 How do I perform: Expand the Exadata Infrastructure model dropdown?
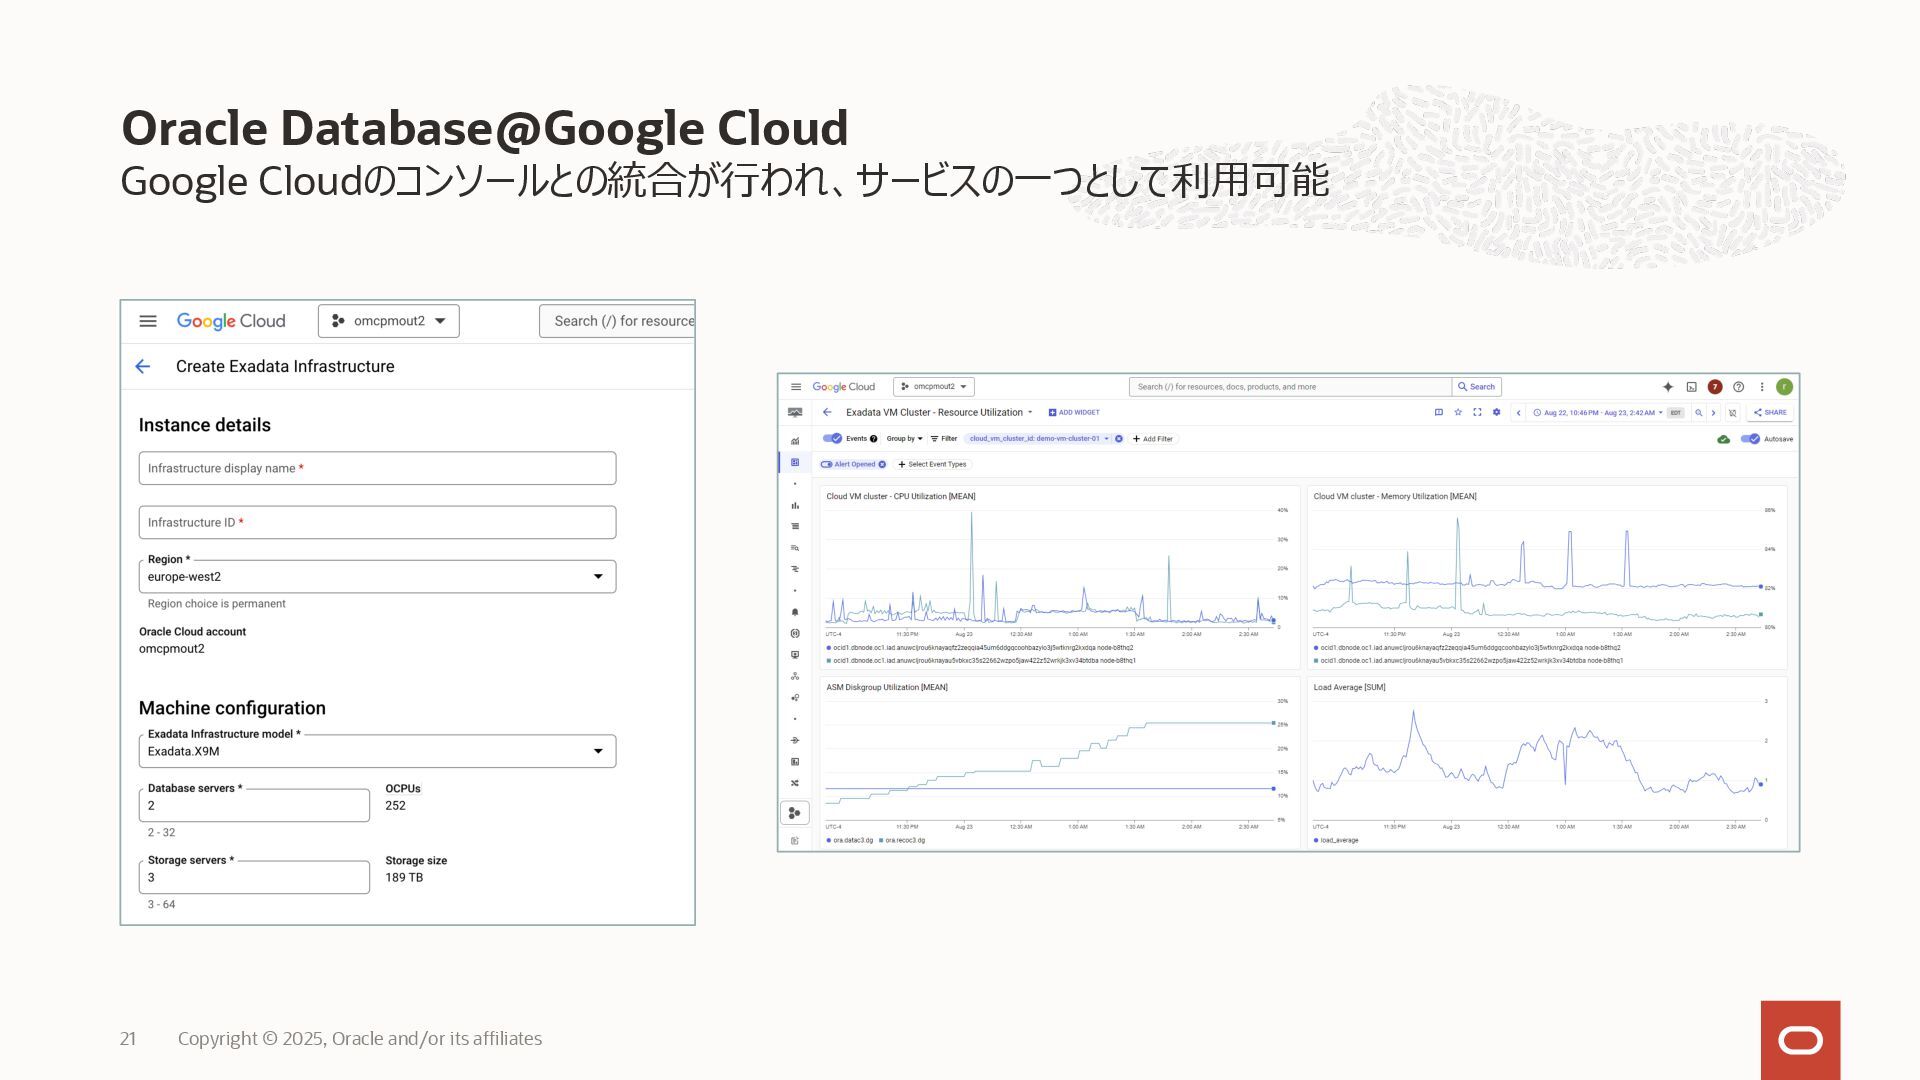point(377,752)
